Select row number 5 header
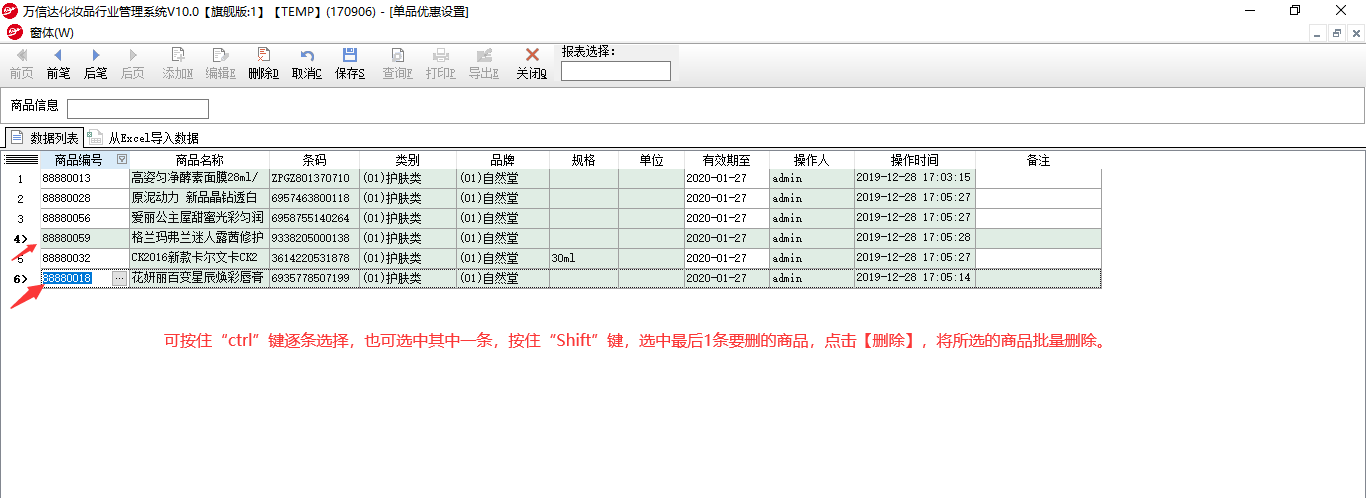 click(21, 258)
